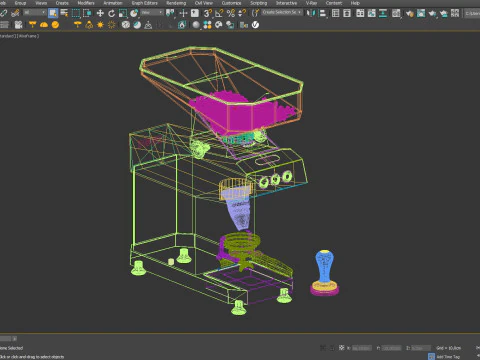
Task: Open the Material Editor
Action: 396,13
